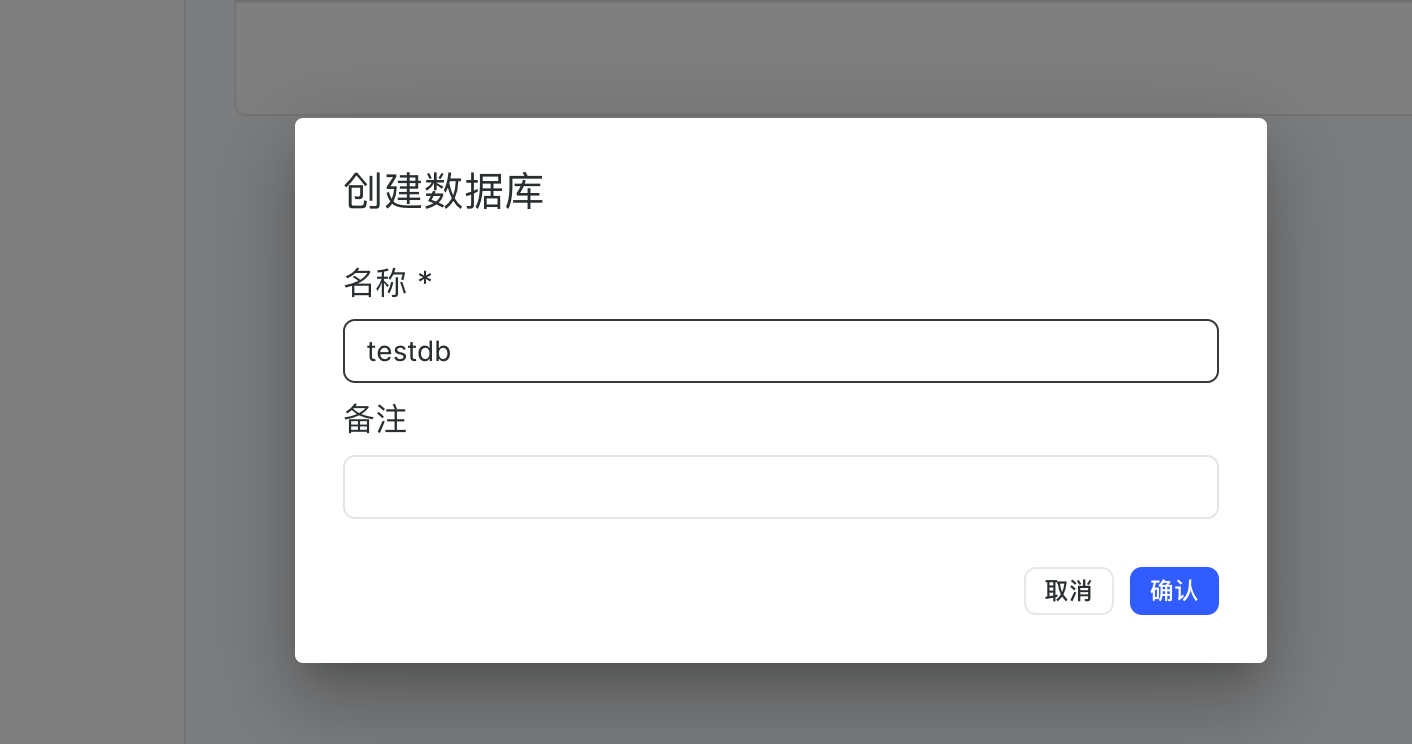Click the dimmed area below the dialog
Viewport: 1412px width, 744px height.
tap(780, 705)
